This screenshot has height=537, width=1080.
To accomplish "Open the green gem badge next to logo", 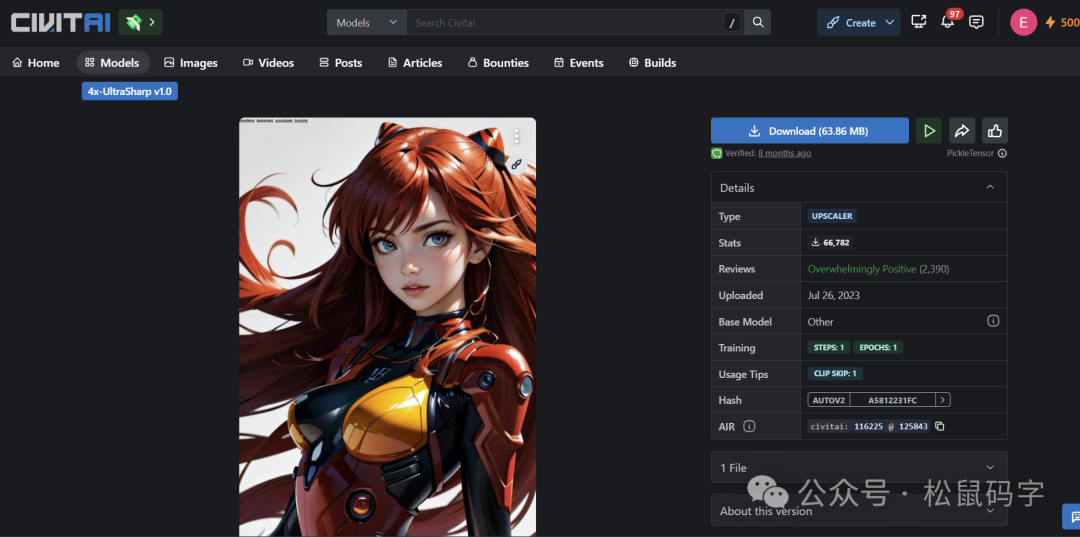I will tap(141, 23).
